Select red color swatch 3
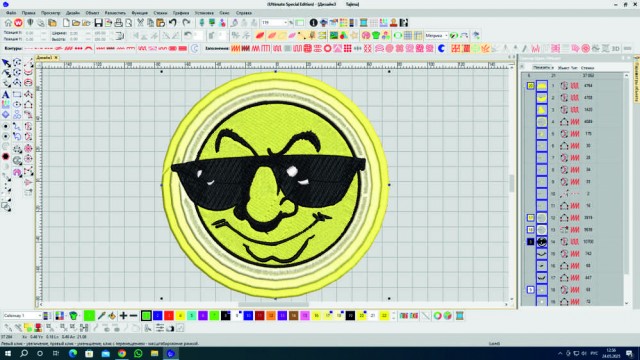Image resolution: width=640 pixels, height=360 pixels. pyautogui.click(x=169, y=316)
